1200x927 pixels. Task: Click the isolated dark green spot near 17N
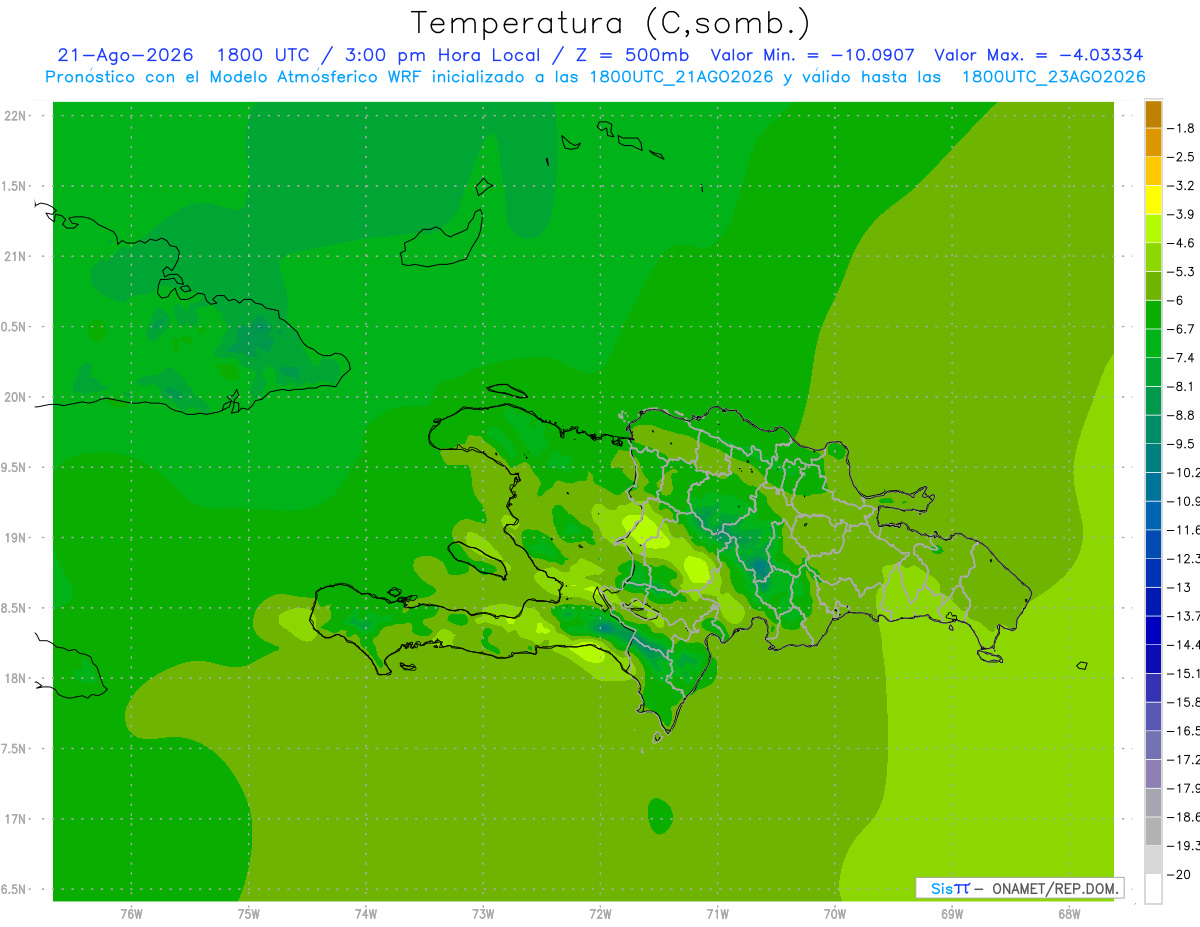tap(660, 816)
